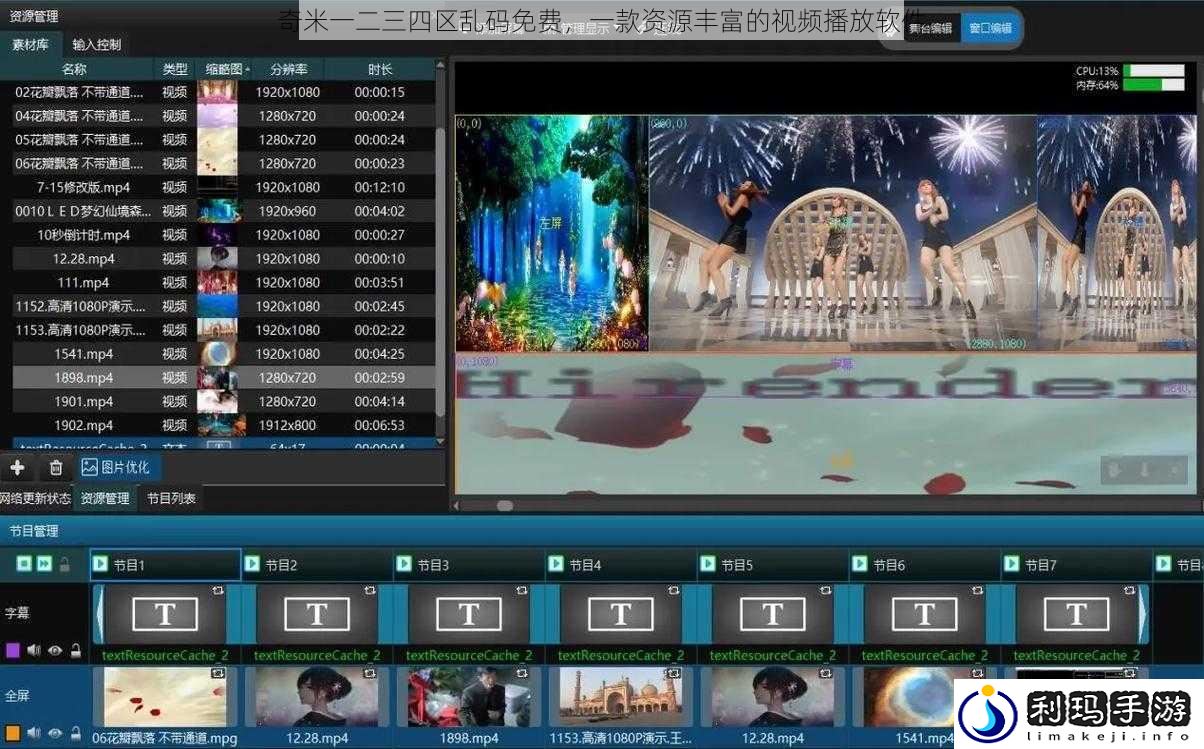Select the text clip in 节目1

coord(165,614)
